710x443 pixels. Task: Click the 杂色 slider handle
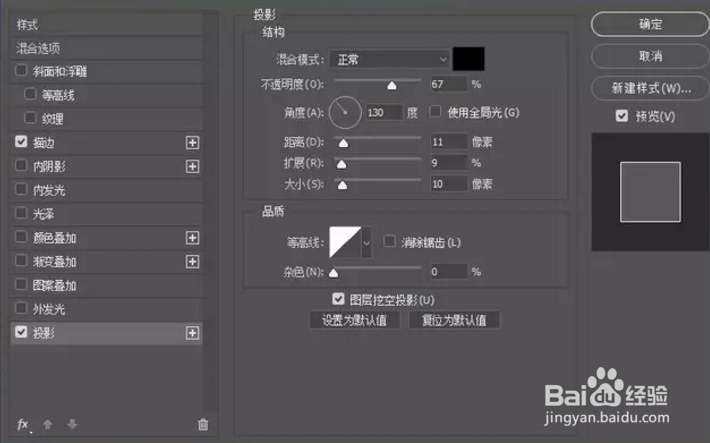pos(333,273)
